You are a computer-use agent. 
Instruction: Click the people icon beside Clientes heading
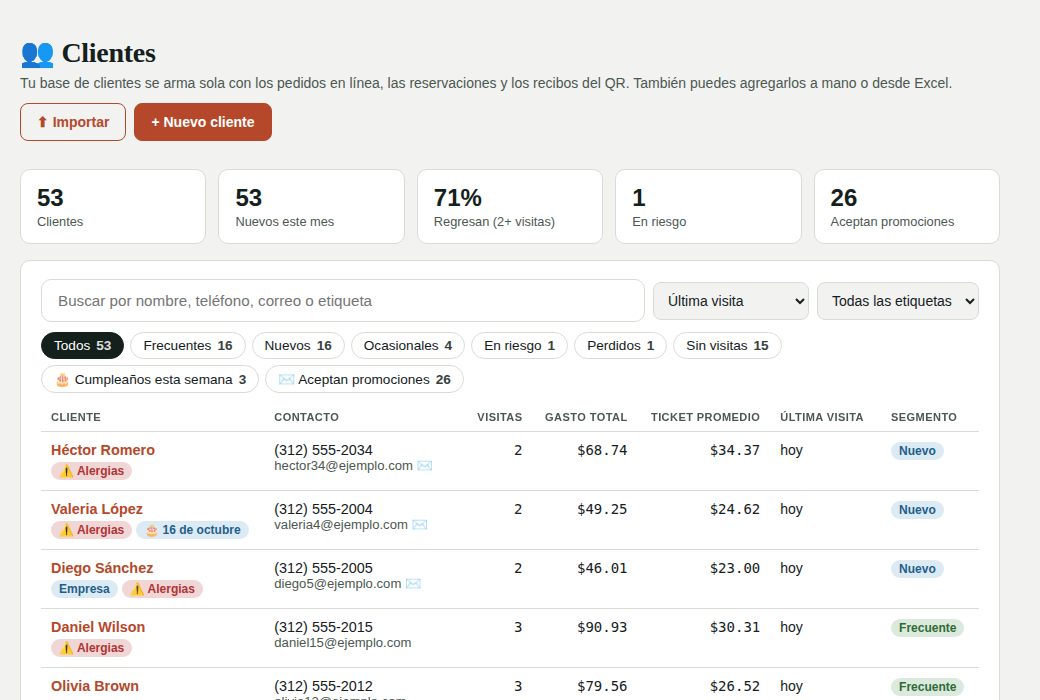[37, 54]
